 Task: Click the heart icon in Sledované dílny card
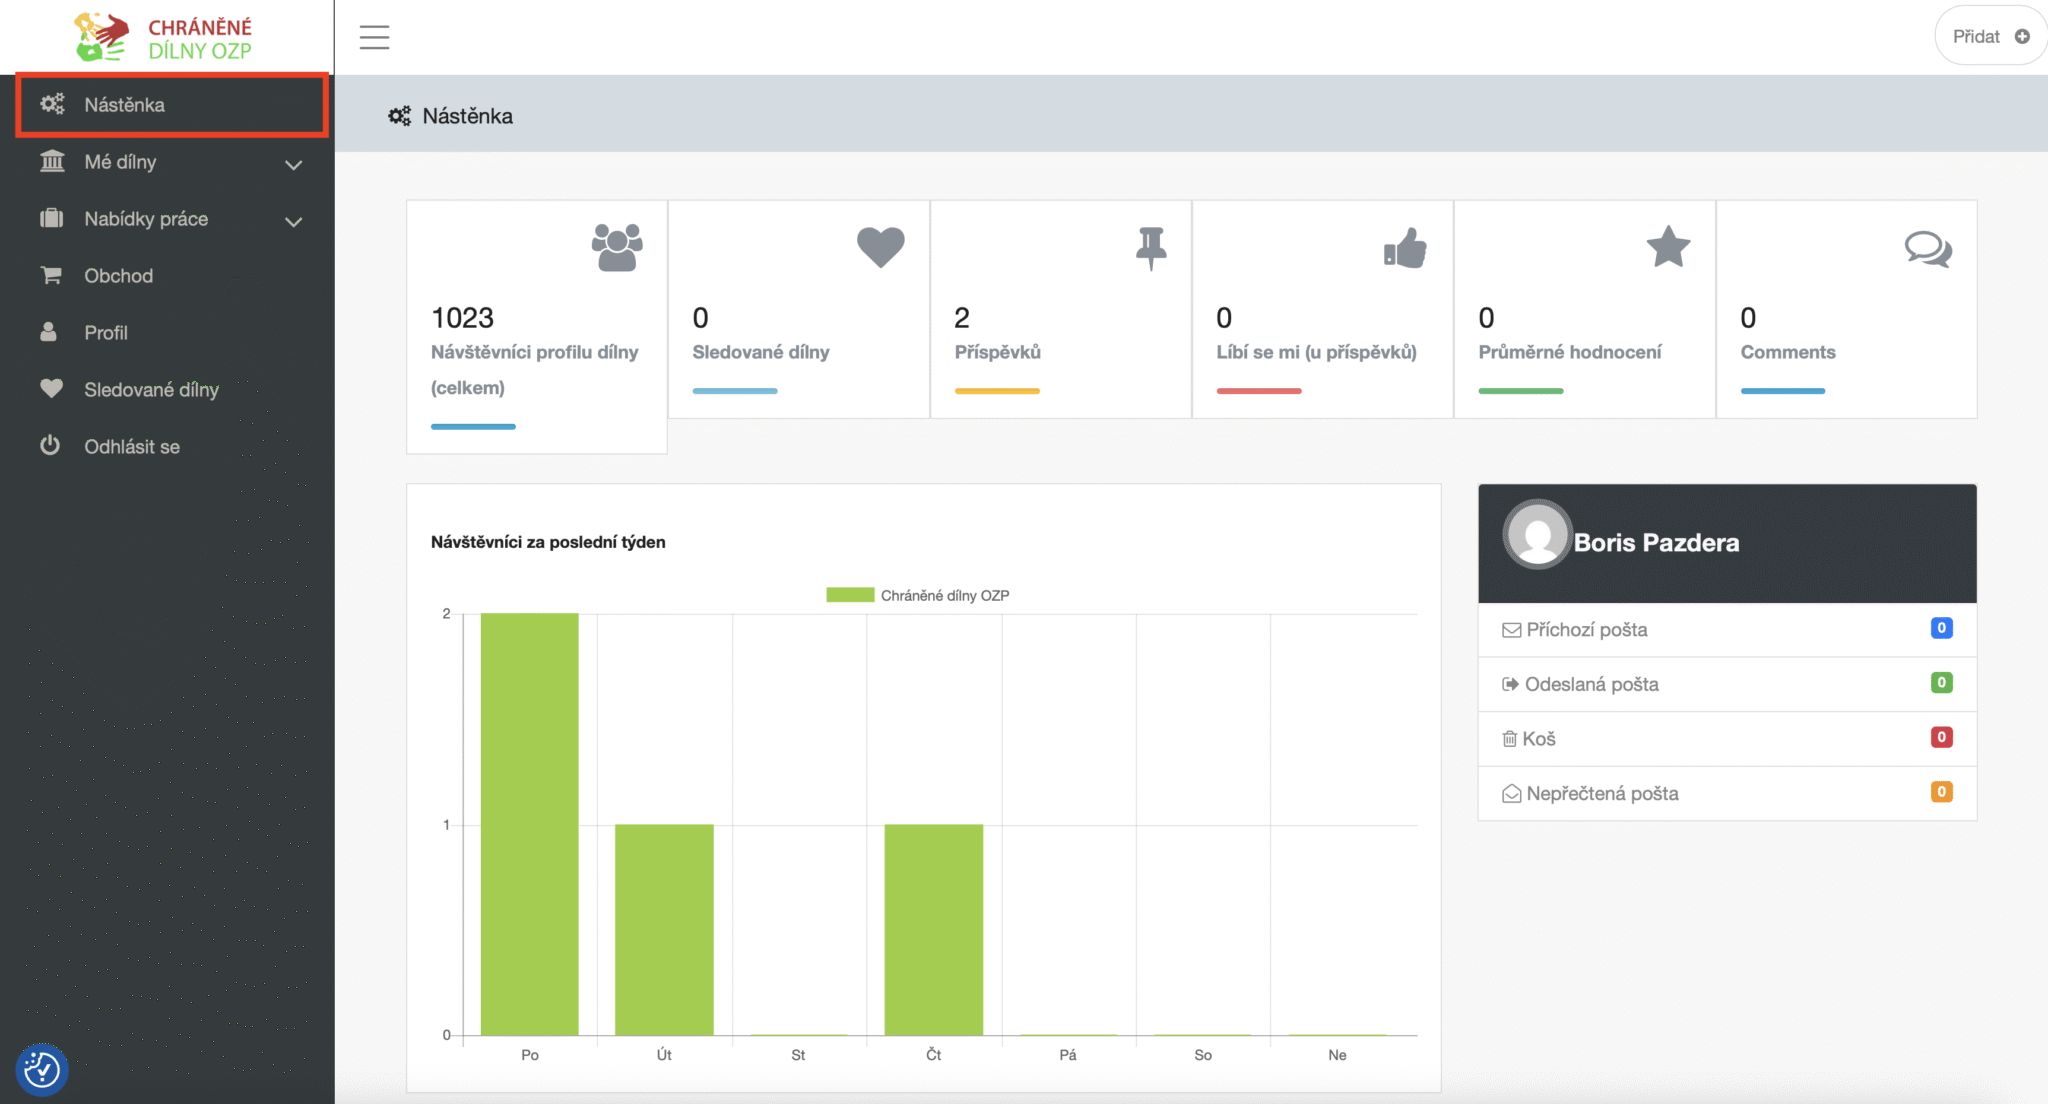(x=880, y=247)
